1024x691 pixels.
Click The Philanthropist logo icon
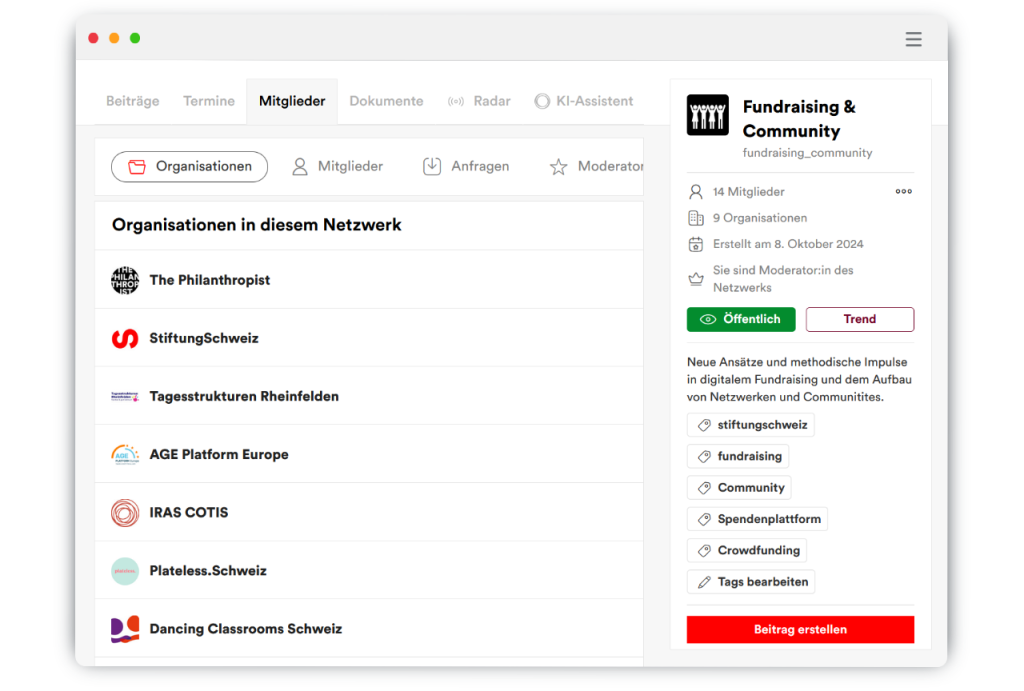click(x=125, y=280)
